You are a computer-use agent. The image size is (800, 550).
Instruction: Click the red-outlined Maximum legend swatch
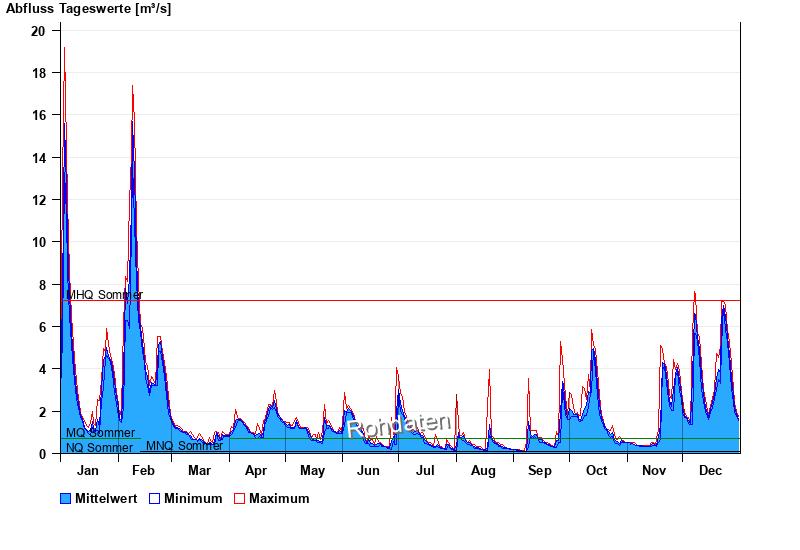pyautogui.click(x=240, y=499)
